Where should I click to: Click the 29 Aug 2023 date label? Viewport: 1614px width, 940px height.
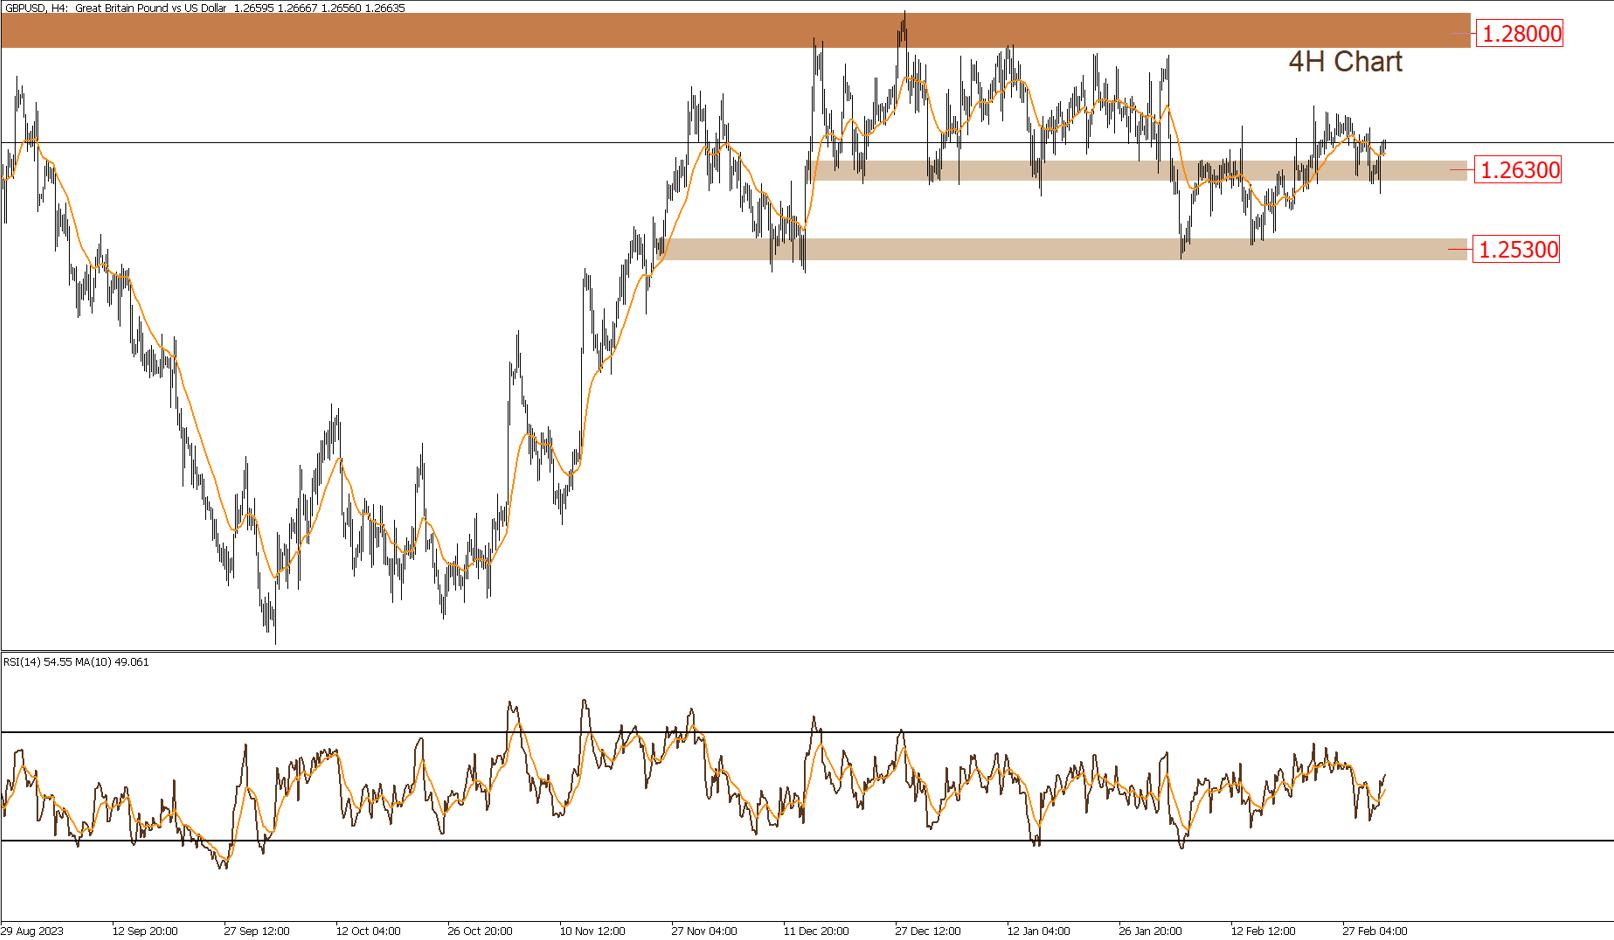pos(32,931)
